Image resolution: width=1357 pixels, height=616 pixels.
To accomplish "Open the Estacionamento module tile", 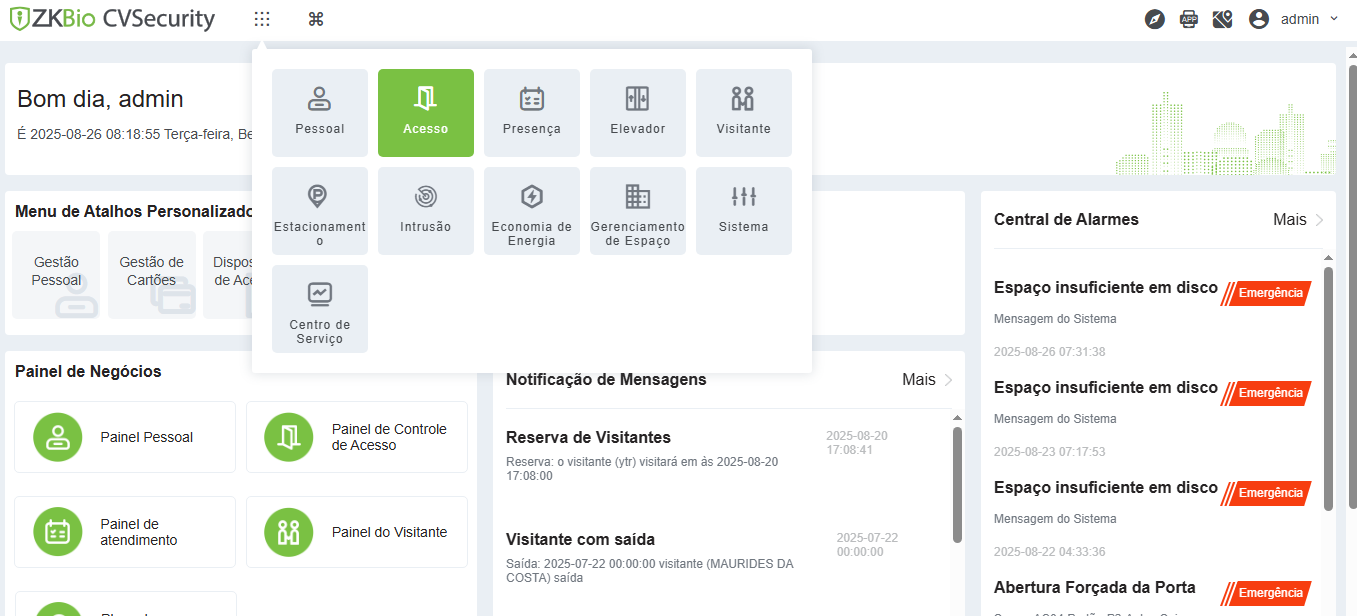I will pos(320,211).
